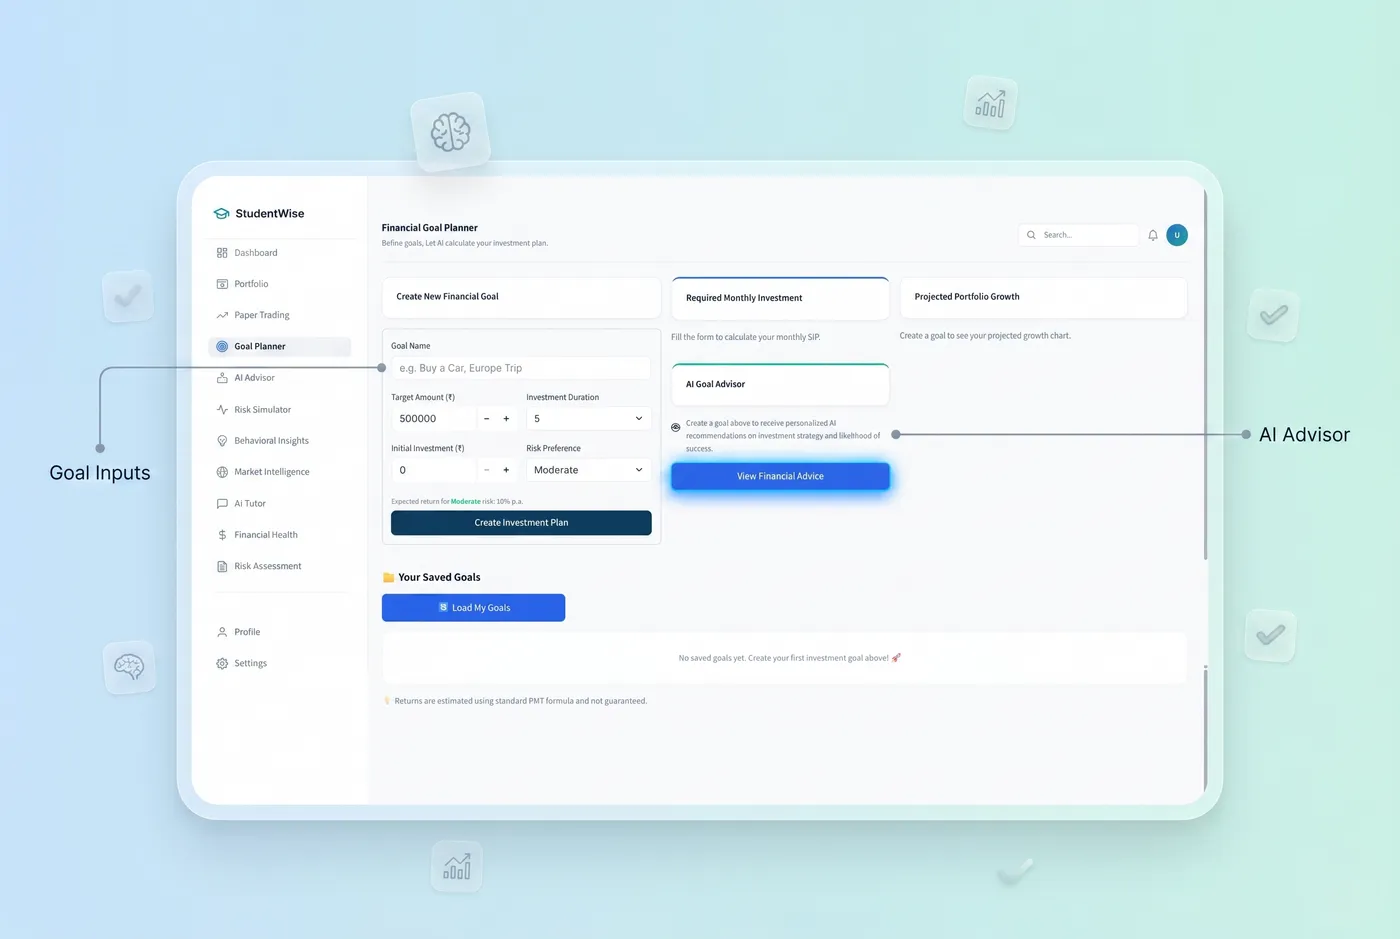The image size is (1400, 939).
Task: Click the Required Monthly Investment card
Action: (x=780, y=298)
